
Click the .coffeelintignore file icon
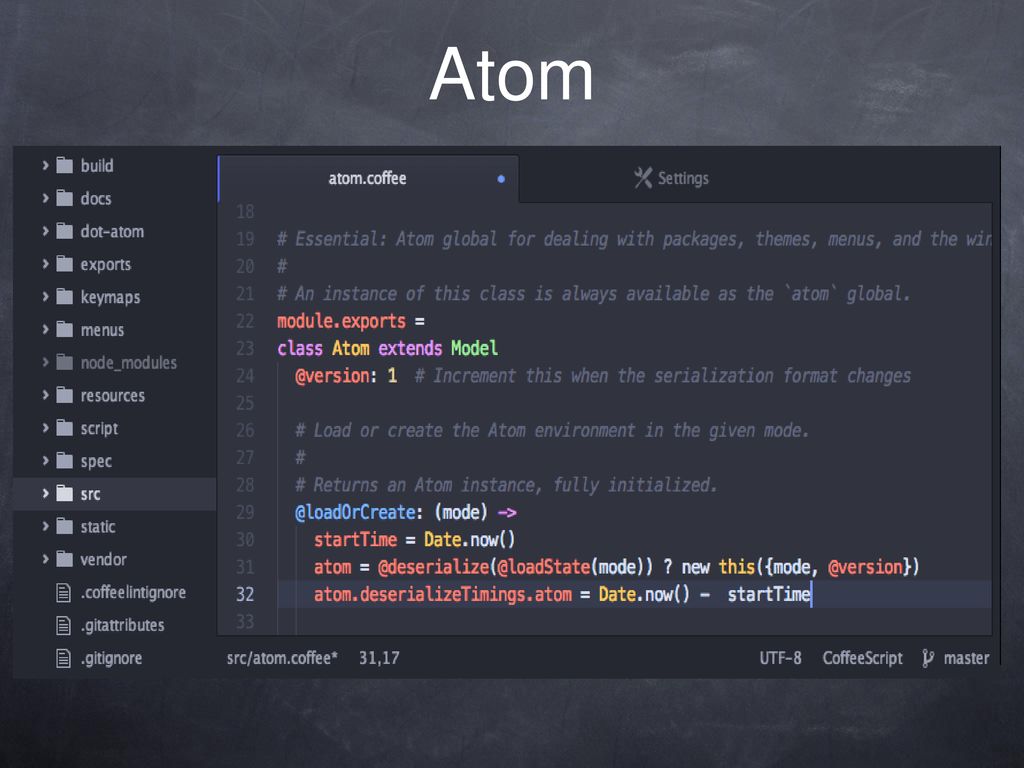[63, 592]
